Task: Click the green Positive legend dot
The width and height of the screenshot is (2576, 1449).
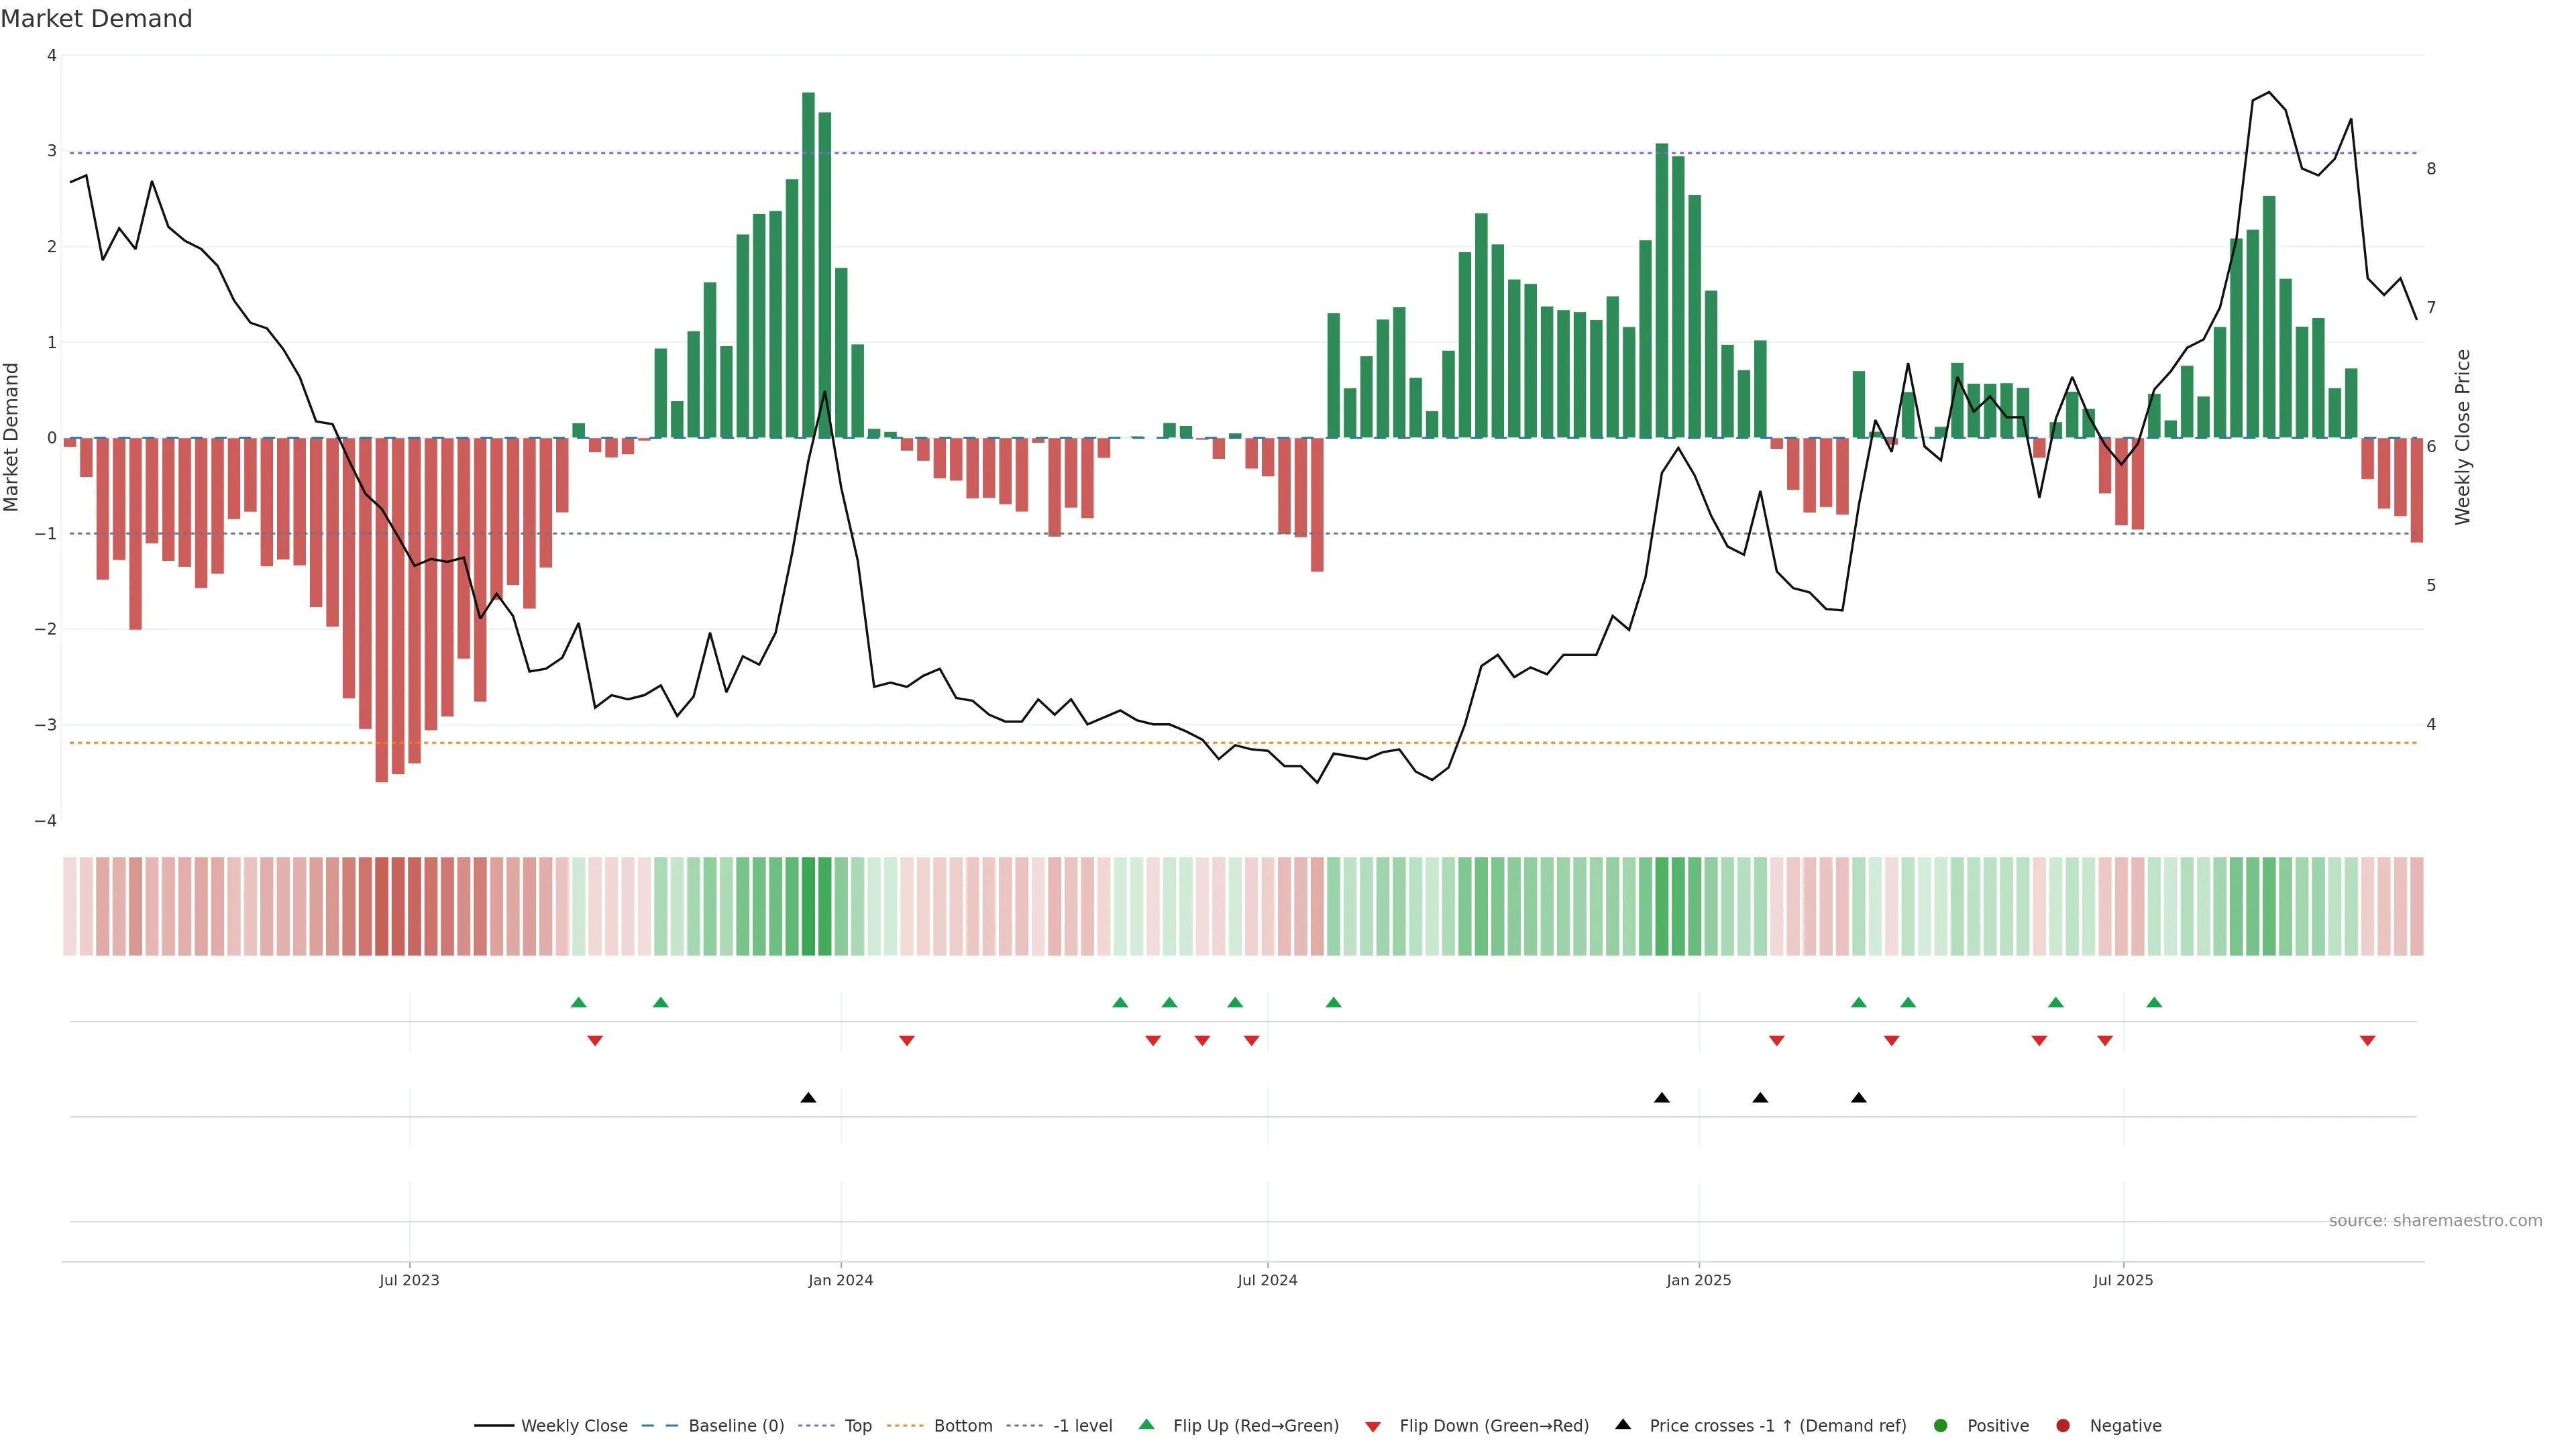Action: pos(1941,1426)
